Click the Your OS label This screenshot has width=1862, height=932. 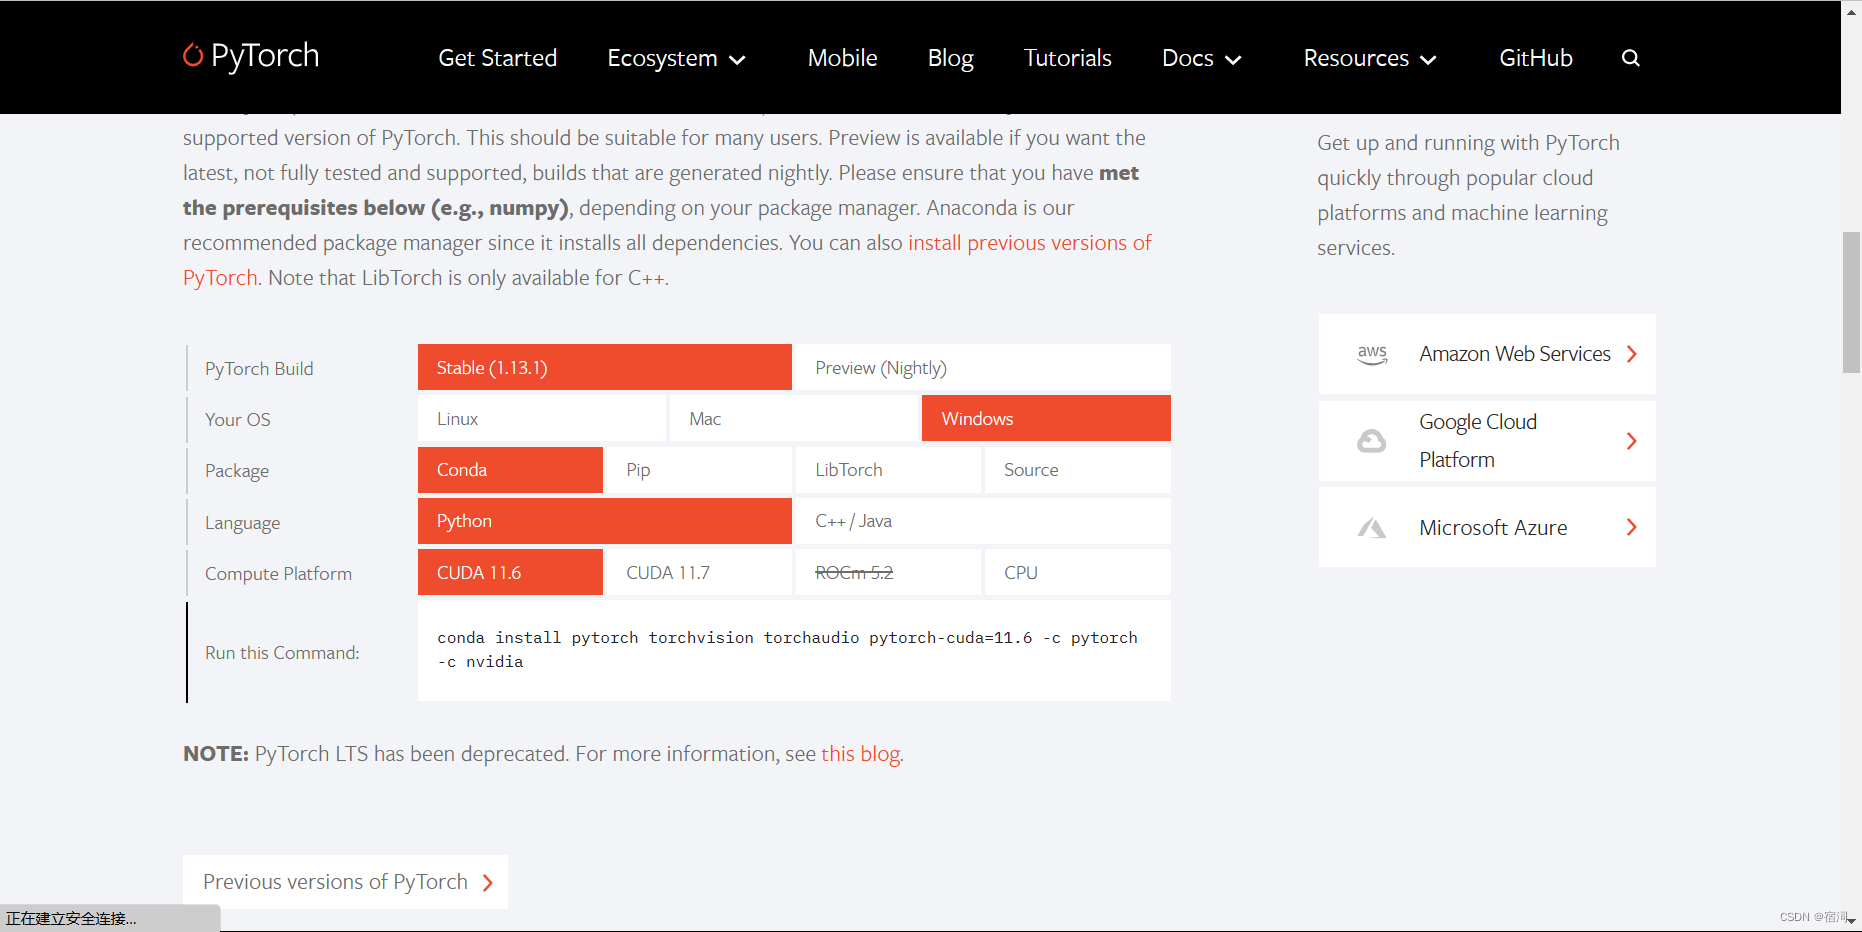click(238, 420)
